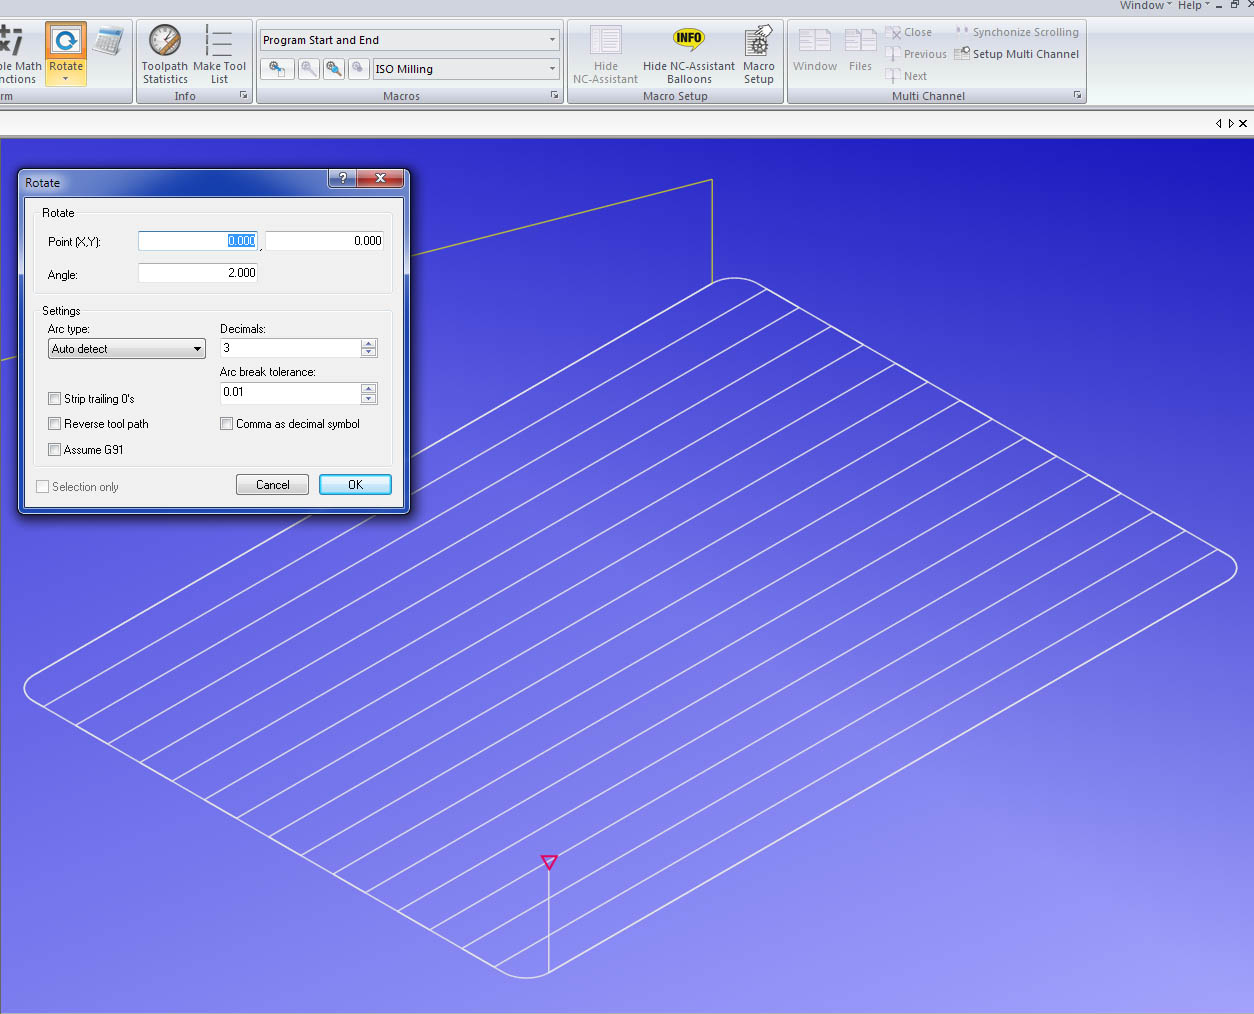Click the document tab scroll-right arrow

coord(1231,124)
